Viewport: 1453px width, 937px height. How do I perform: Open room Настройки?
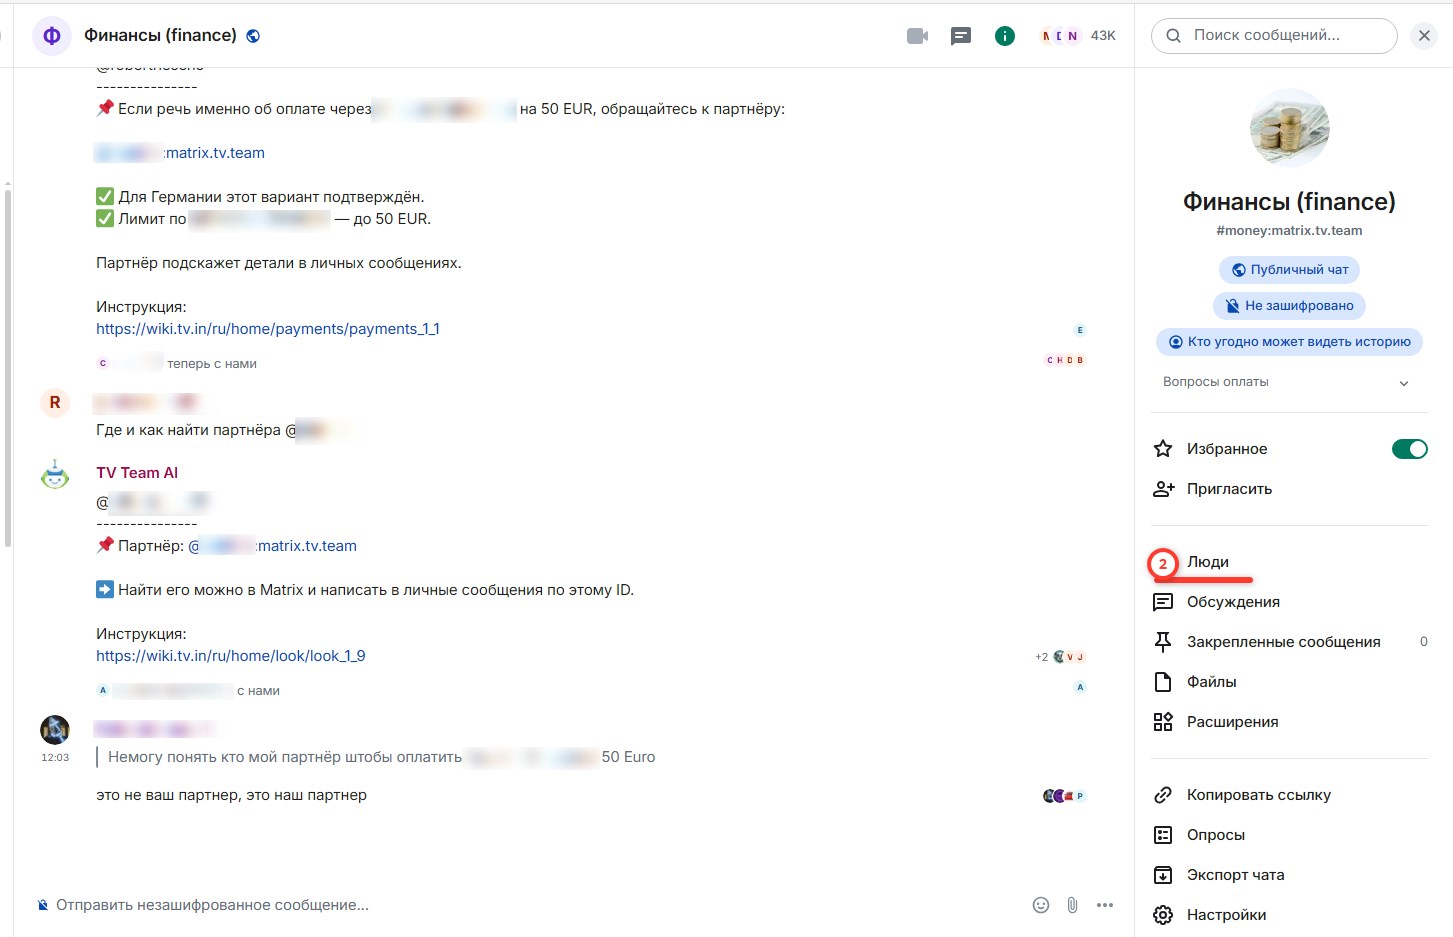[x=1290, y=915]
